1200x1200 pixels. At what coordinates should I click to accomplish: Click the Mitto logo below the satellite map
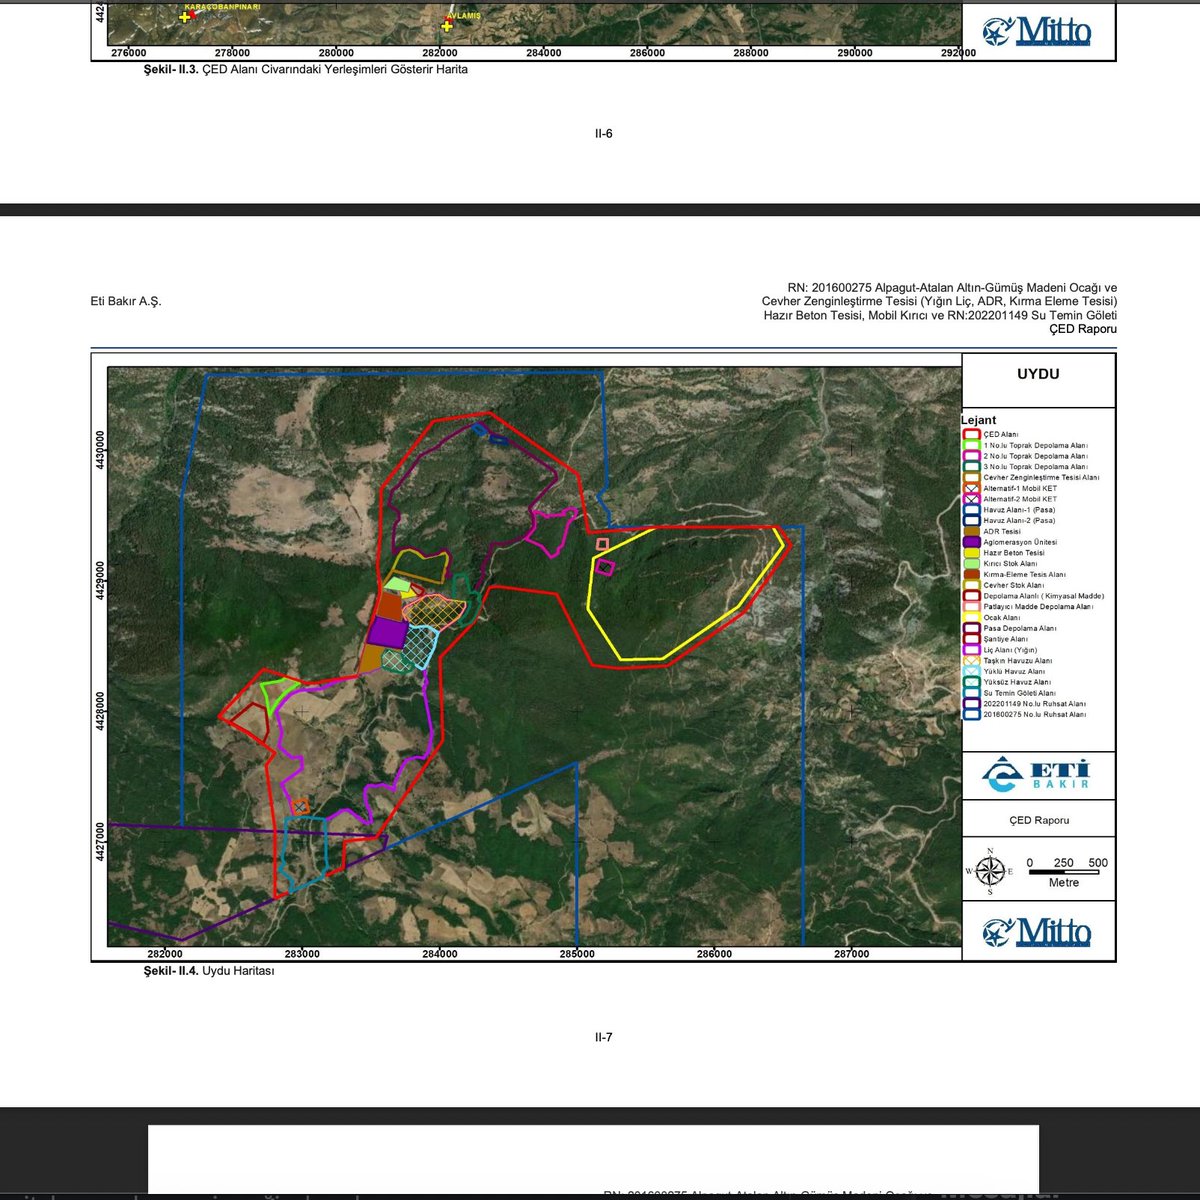(x=1037, y=931)
